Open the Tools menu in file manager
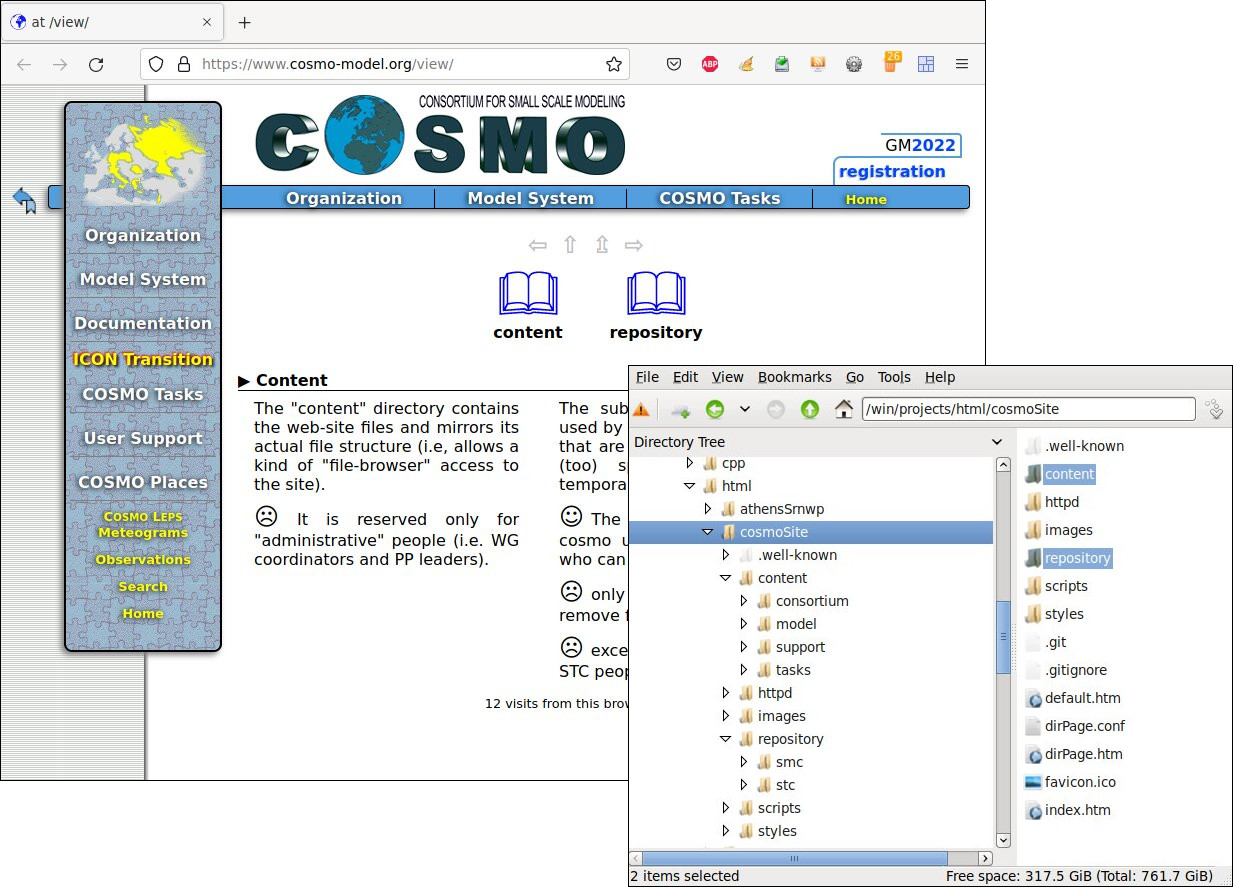The height and width of the screenshot is (887, 1233). tap(894, 377)
